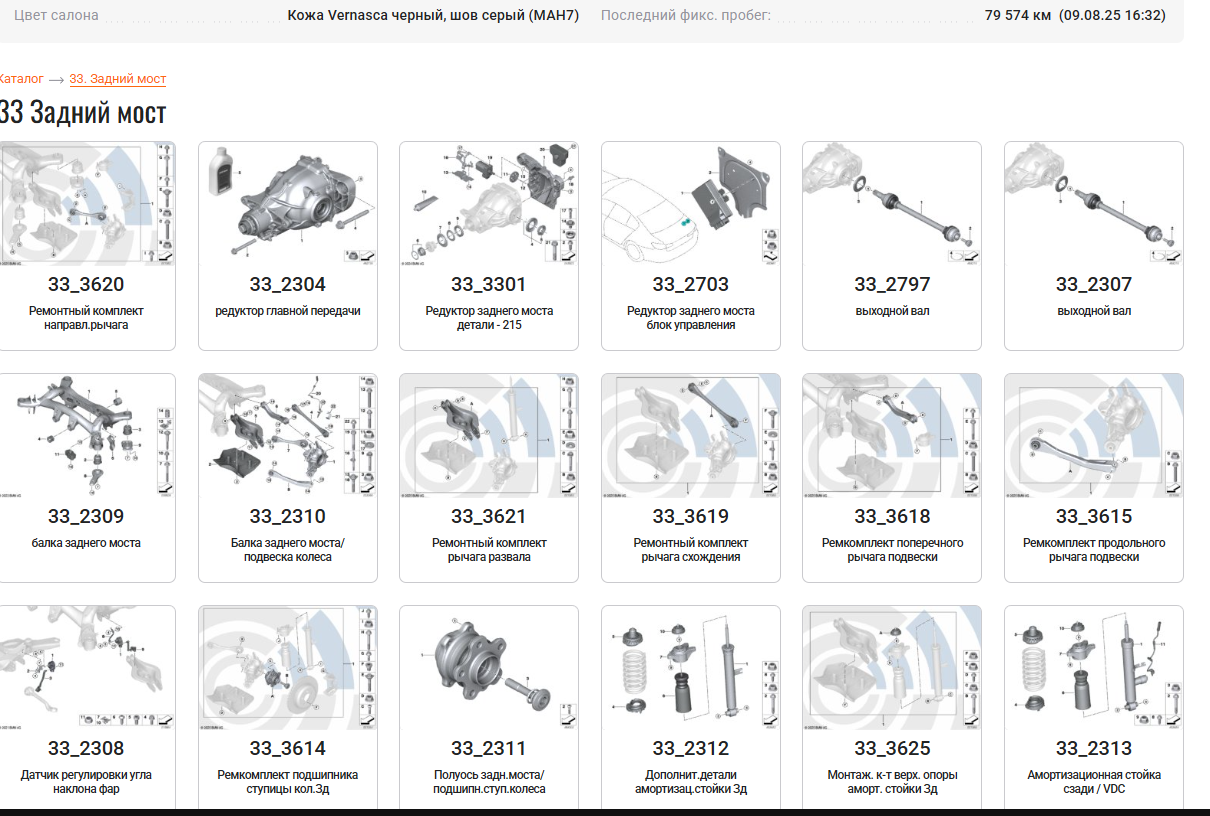The height and width of the screenshot is (816, 1210).
Task: Select label Полуось задн.моста/ подшипн.ступ.колеса
Action: [x=489, y=782]
